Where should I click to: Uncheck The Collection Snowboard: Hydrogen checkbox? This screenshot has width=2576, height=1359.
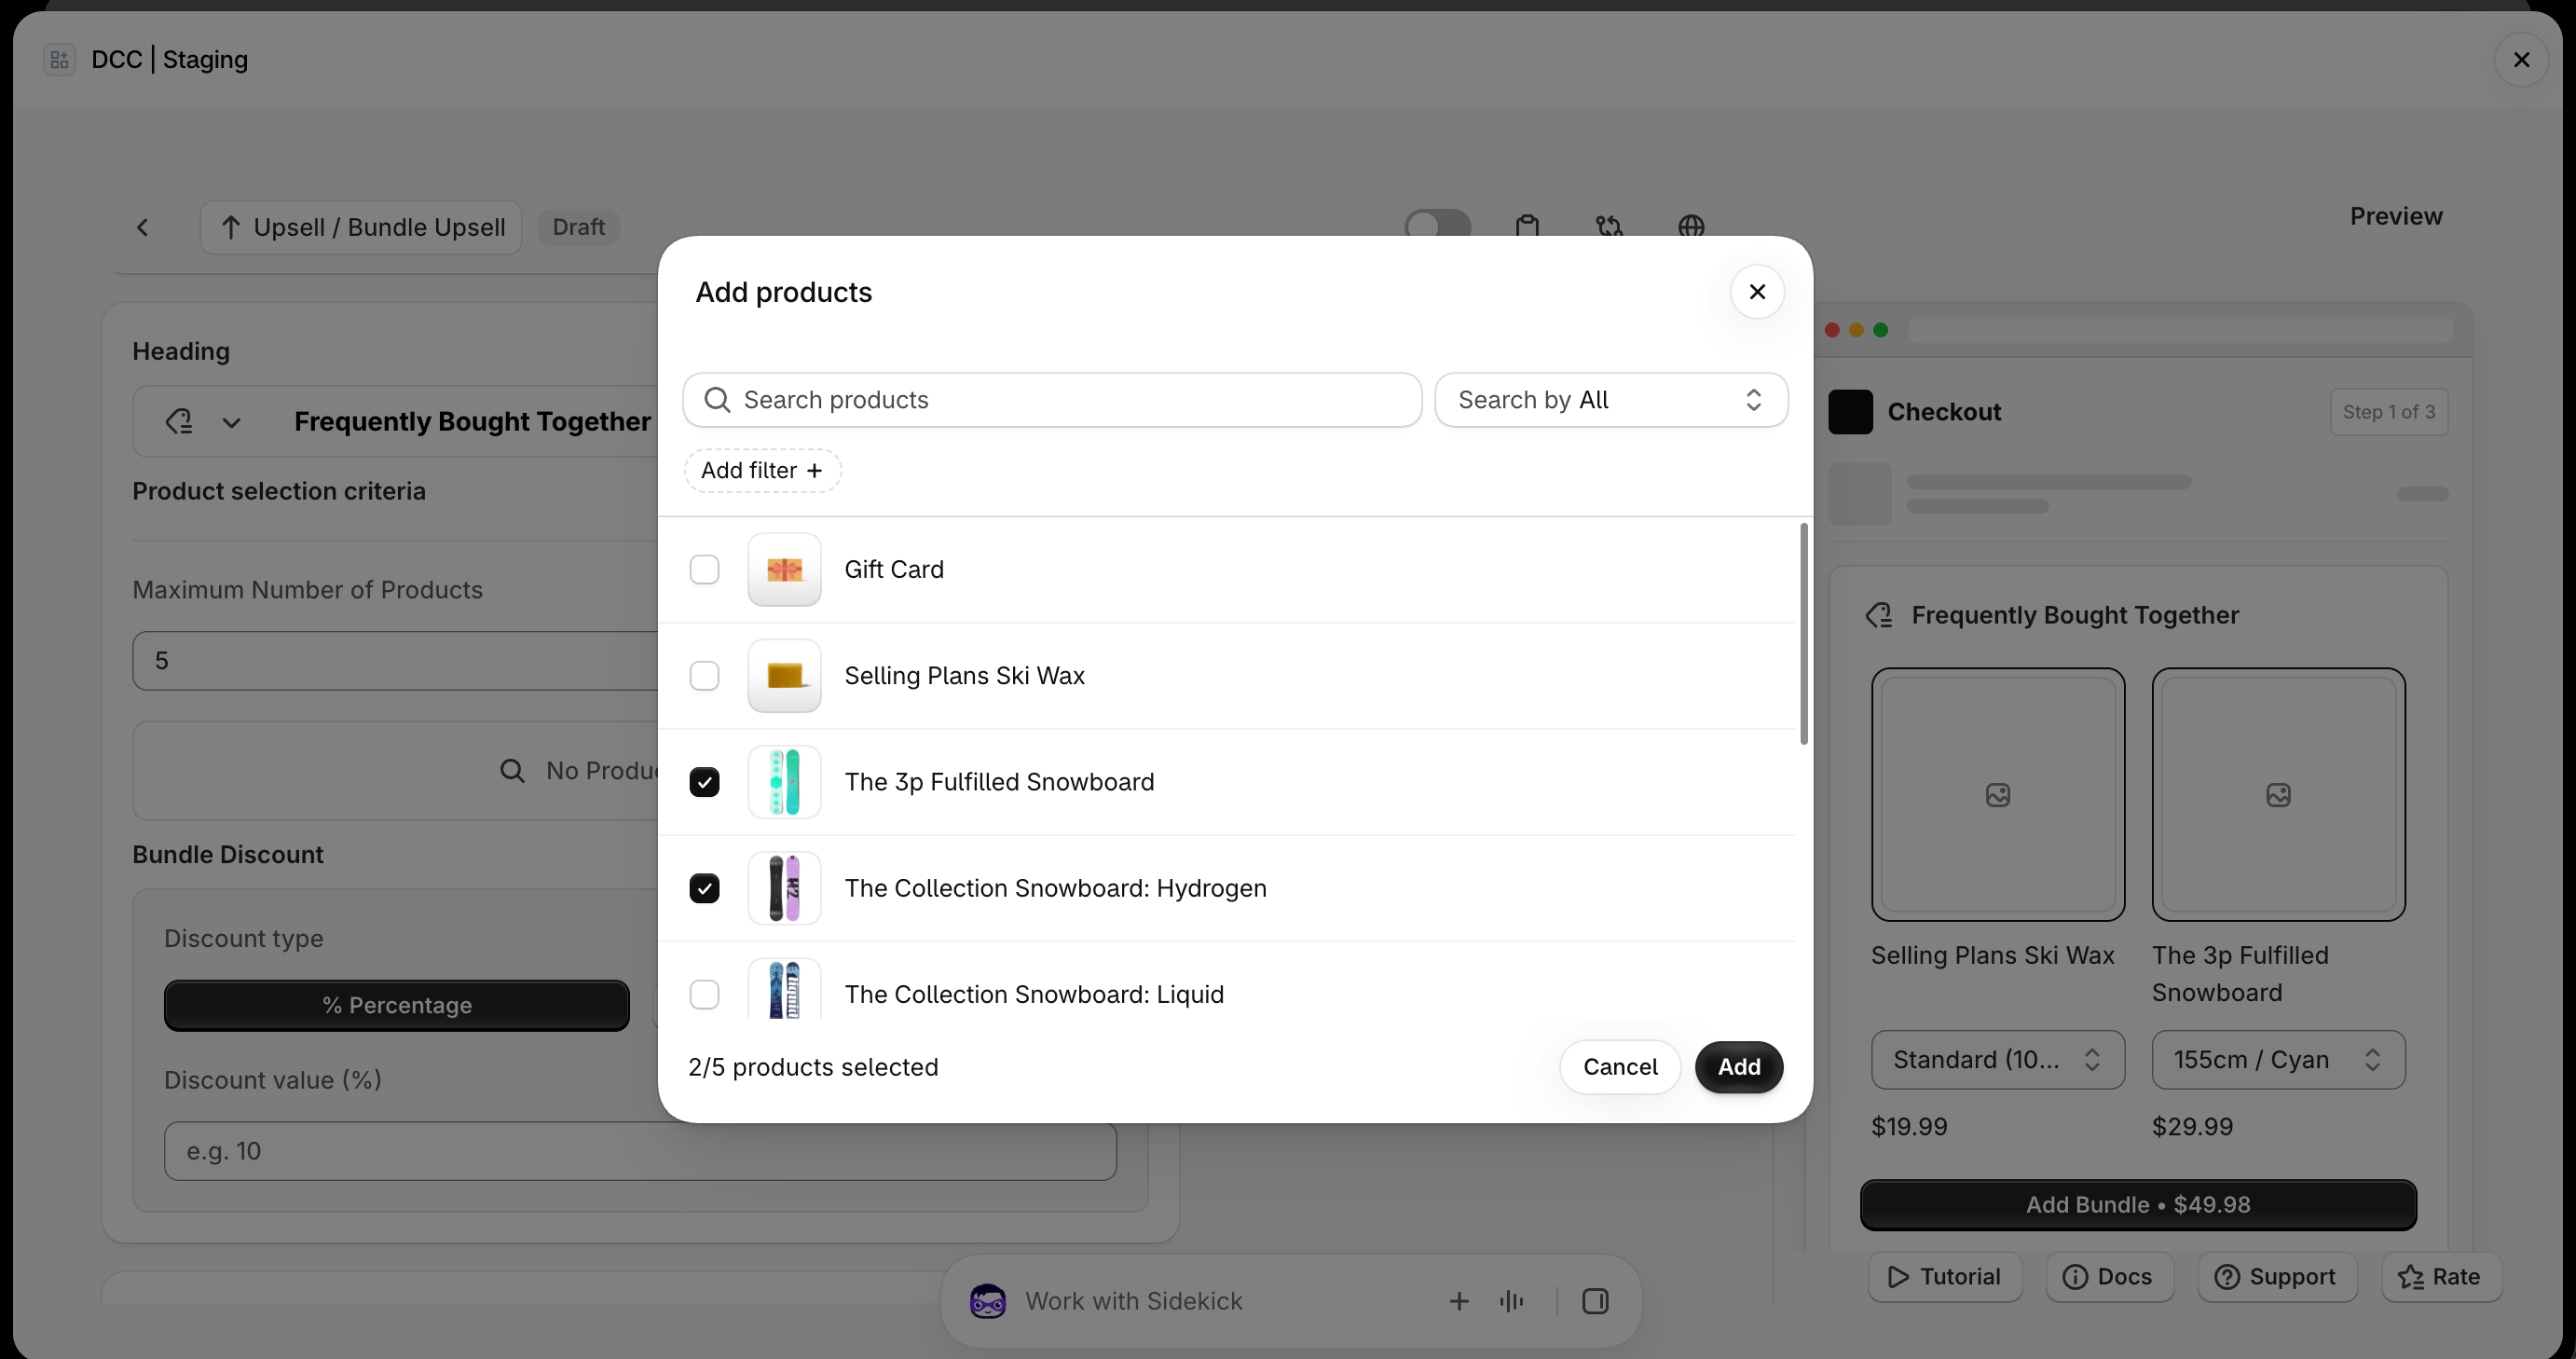704,888
